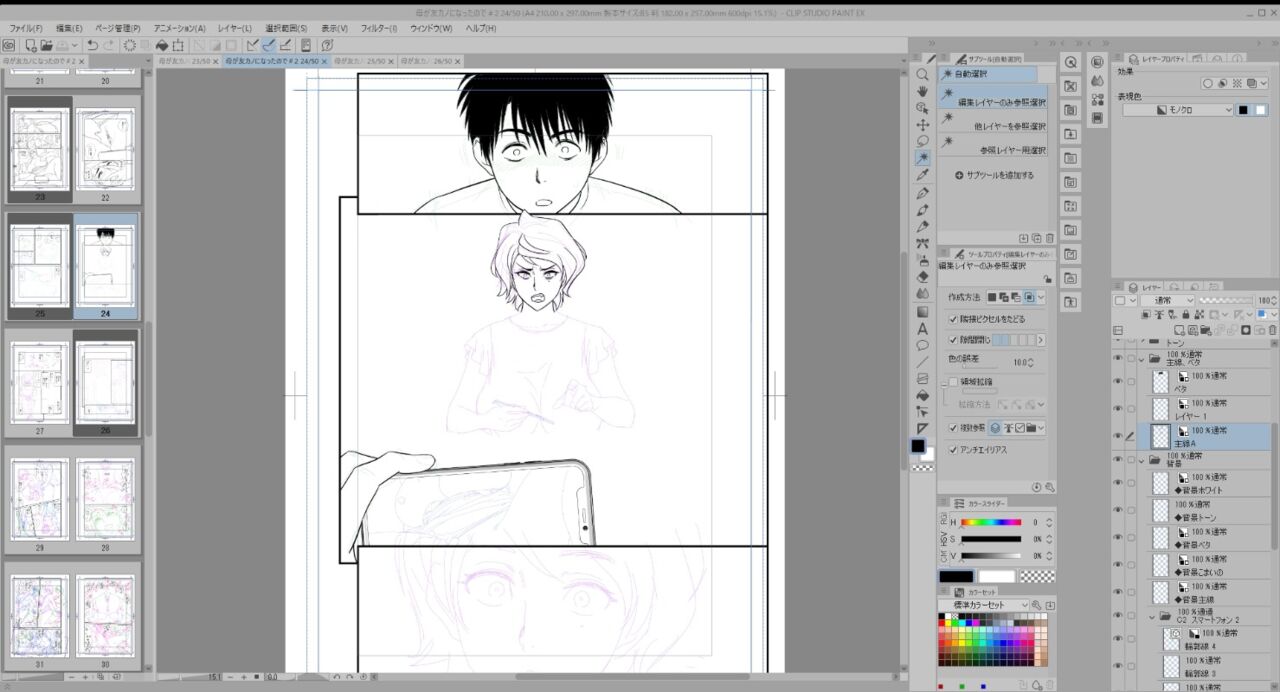Click the CLIP STUDIO launcher icon
The width and height of the screenshot is (1280, 692).
(x=9, y=45)
